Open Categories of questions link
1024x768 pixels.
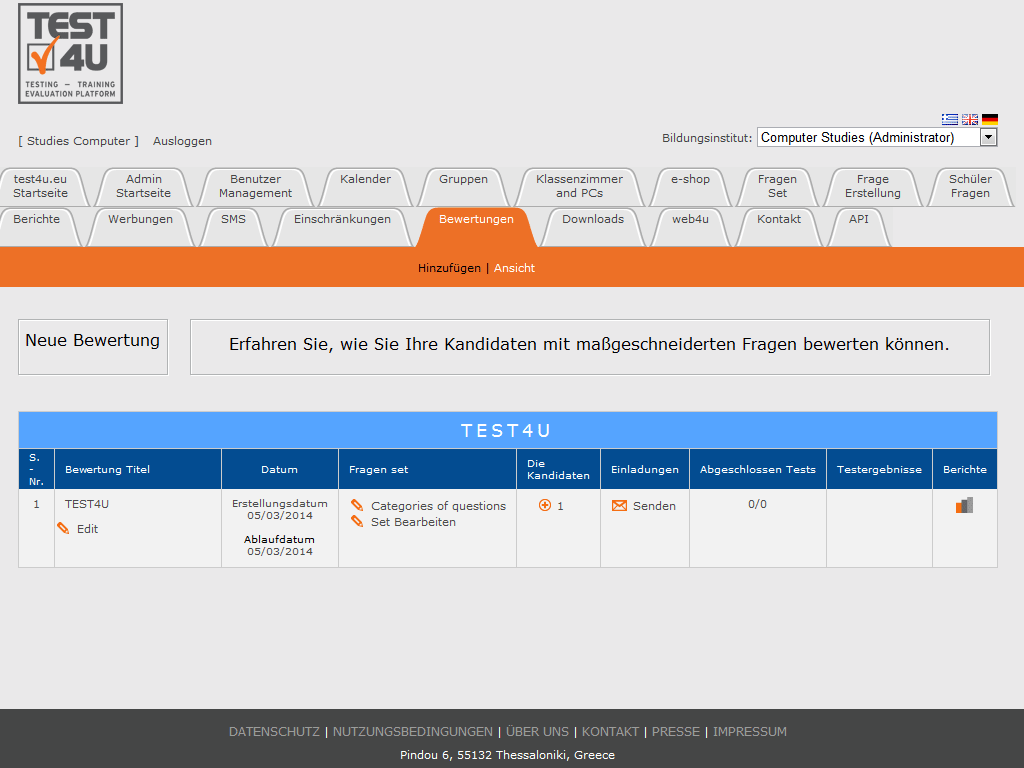(438, 506)
